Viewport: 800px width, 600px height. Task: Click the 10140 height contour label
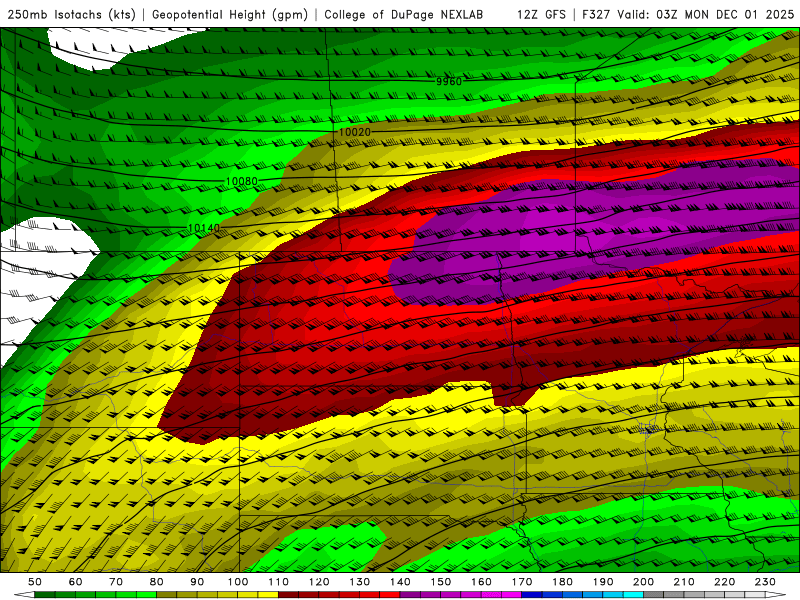pos(204,228)
